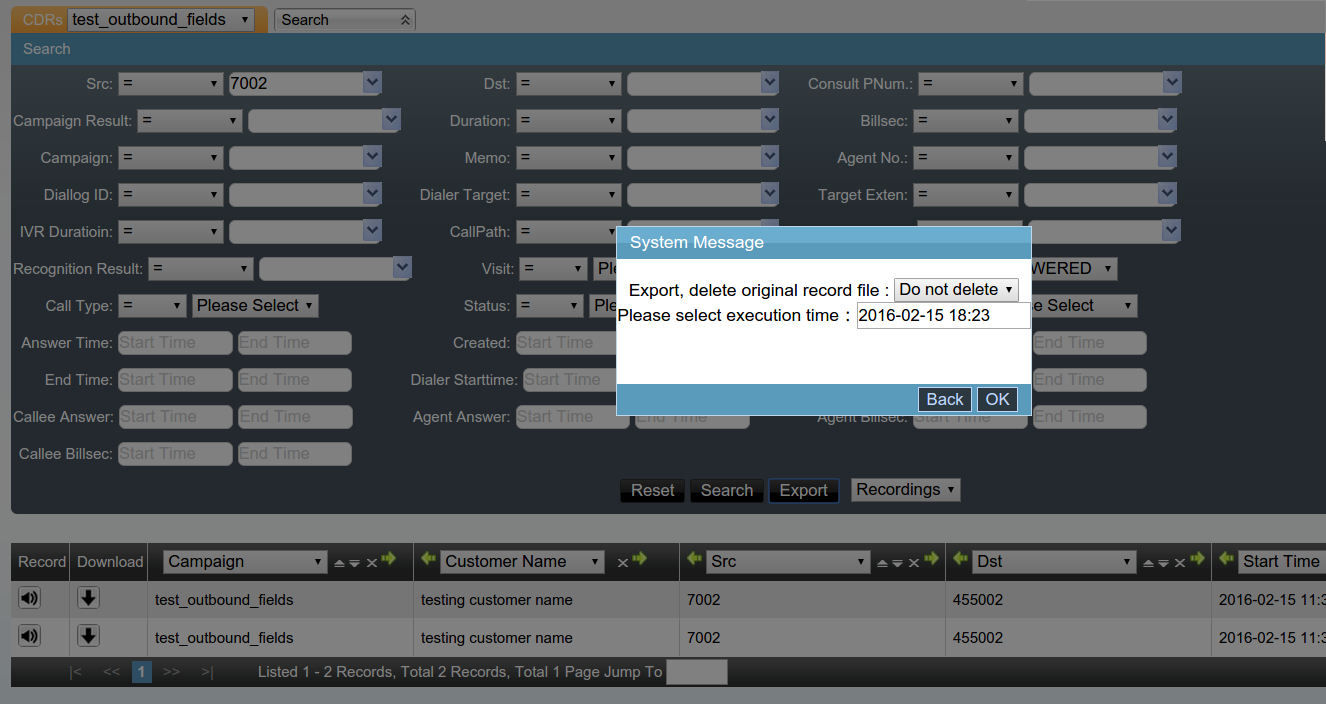This screenshot has width=1326, height=704.
Task: Click the execution time input field
Action: (x=943, y=316)
